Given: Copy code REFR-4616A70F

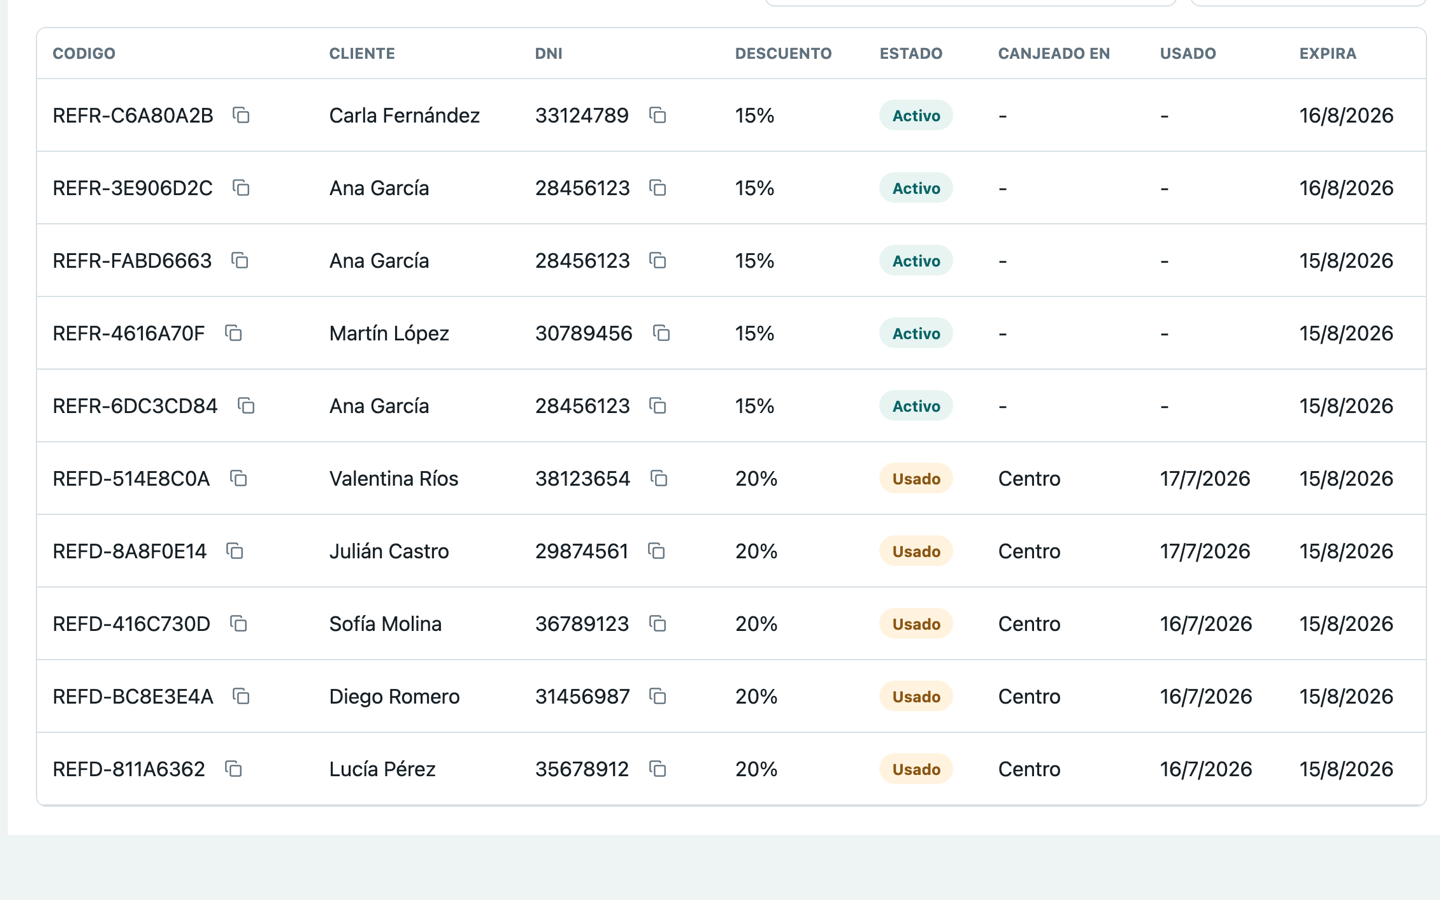Looking at the screenshot, I should 234,333.
